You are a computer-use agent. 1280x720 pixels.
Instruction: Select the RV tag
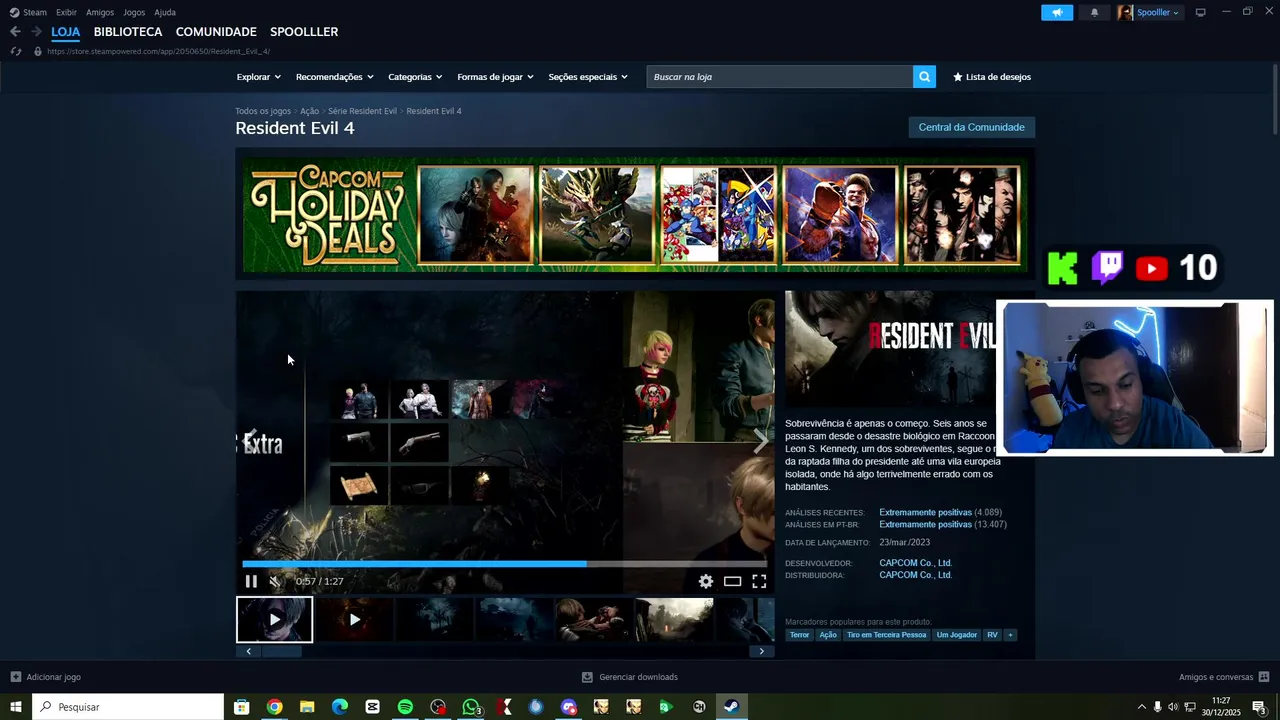tap(992, 635)
